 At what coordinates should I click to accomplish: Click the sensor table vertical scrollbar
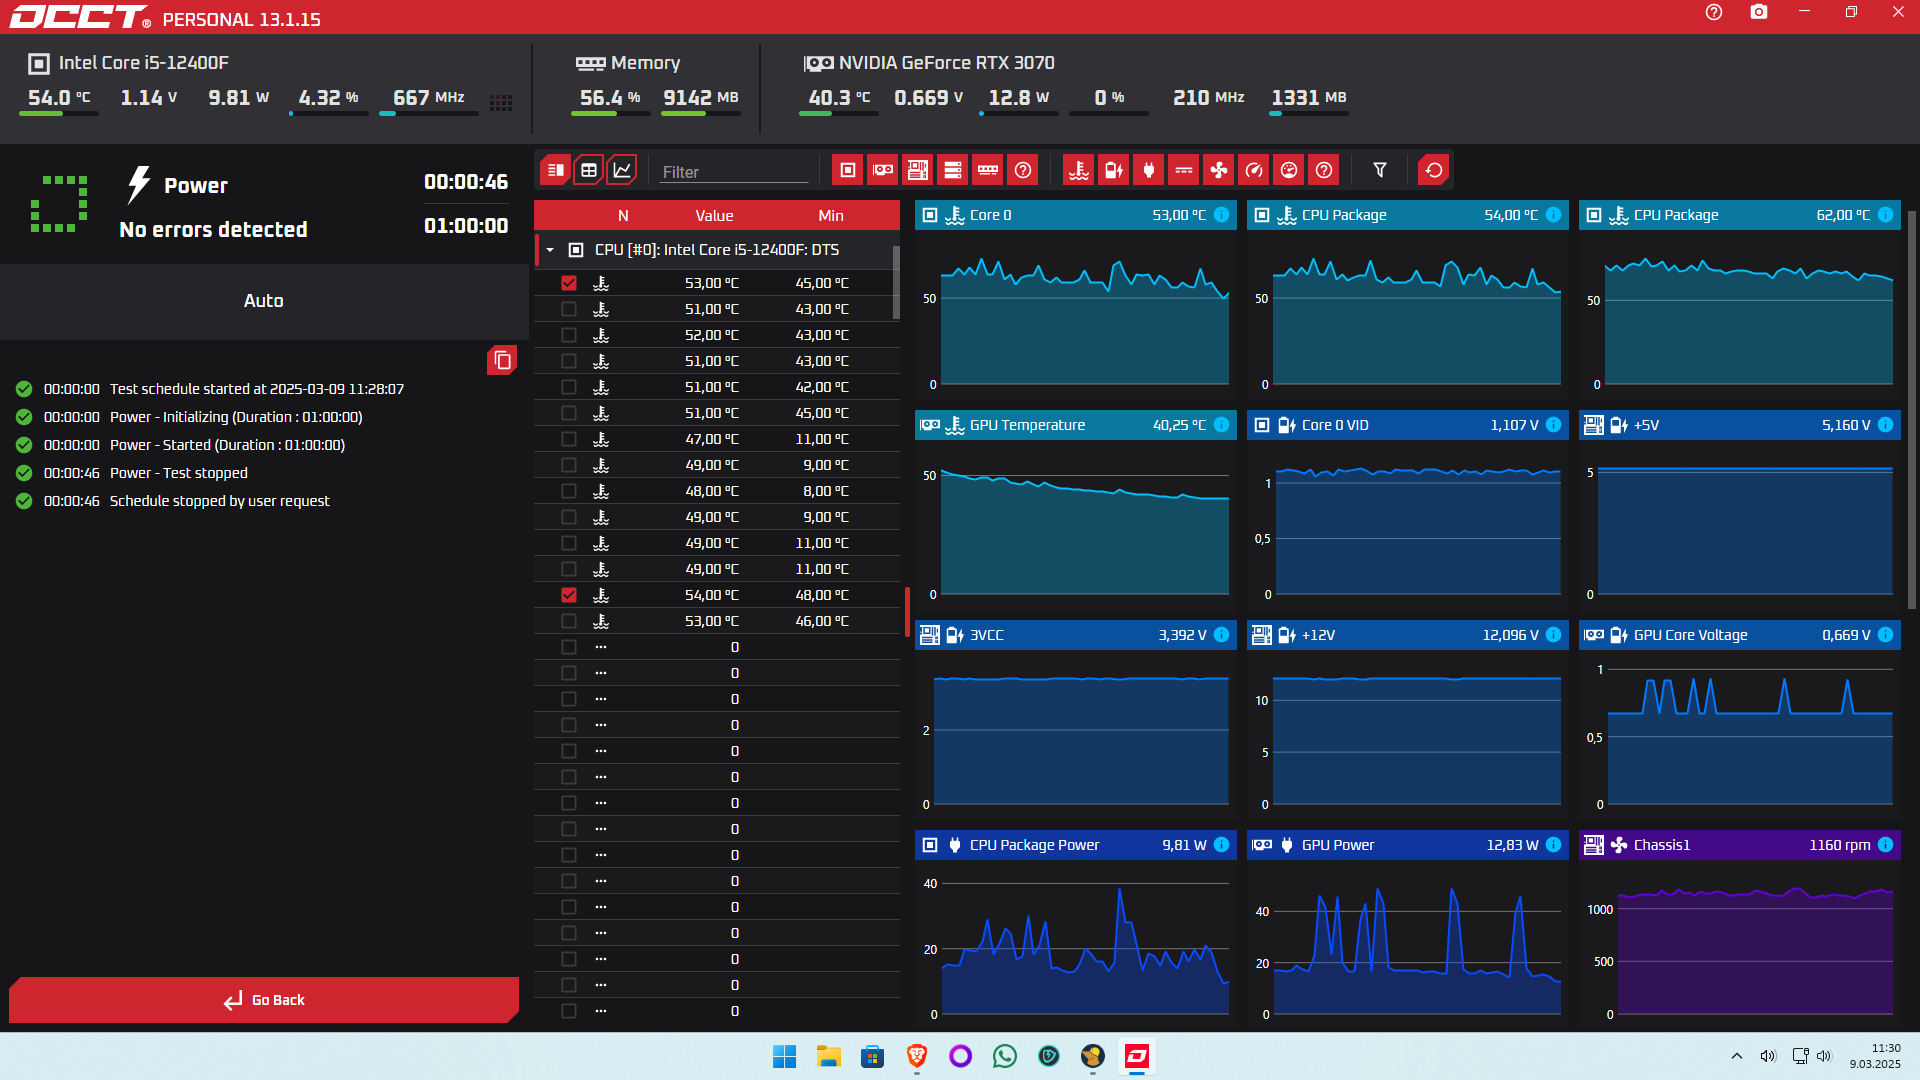pyautogui.click(x=896, y=282)
